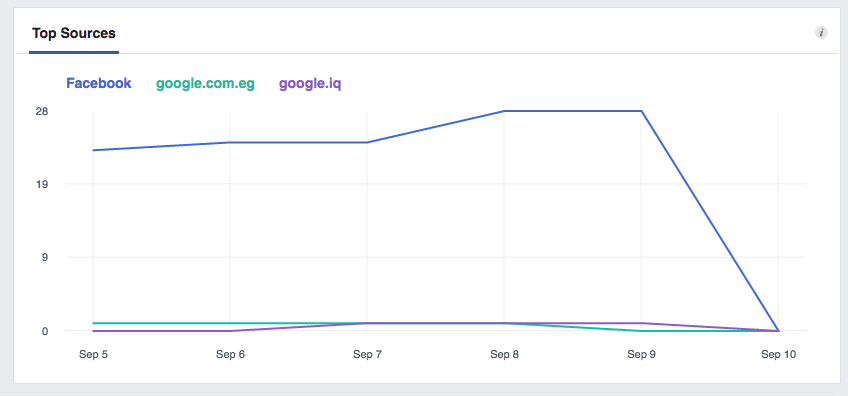Click the Sep 7 axis label

(367, 354)
